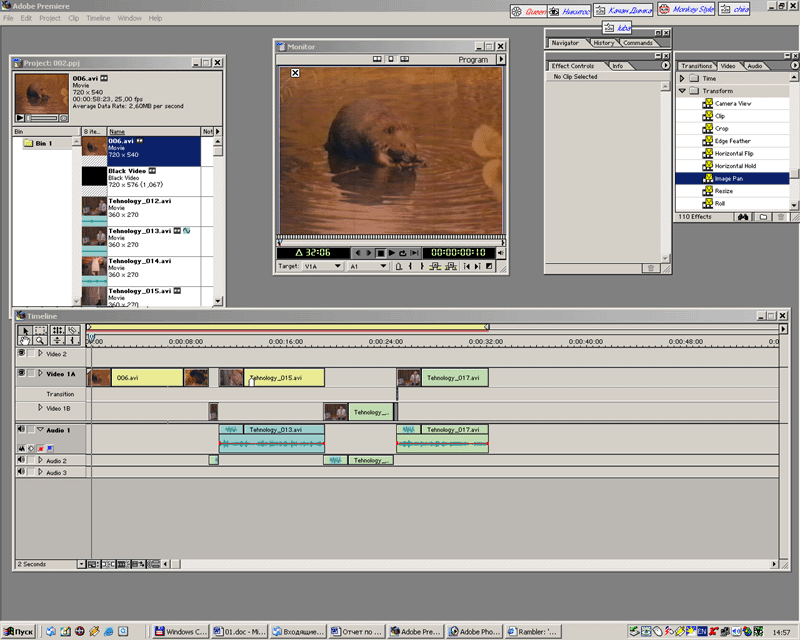The width and height of the screenshot is (800, 640).
Task: Pick the Razor tool in Timeline
Action: point(73,330)
